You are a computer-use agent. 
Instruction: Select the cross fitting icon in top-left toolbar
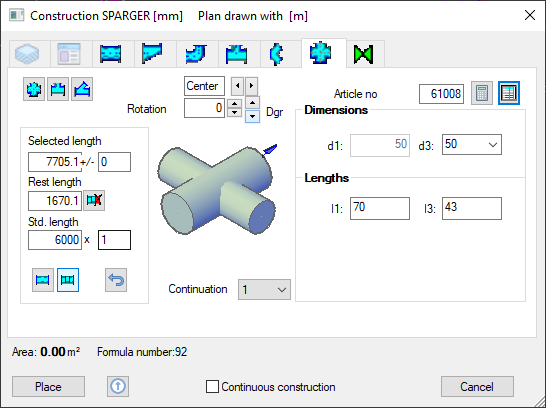[34, 89]
